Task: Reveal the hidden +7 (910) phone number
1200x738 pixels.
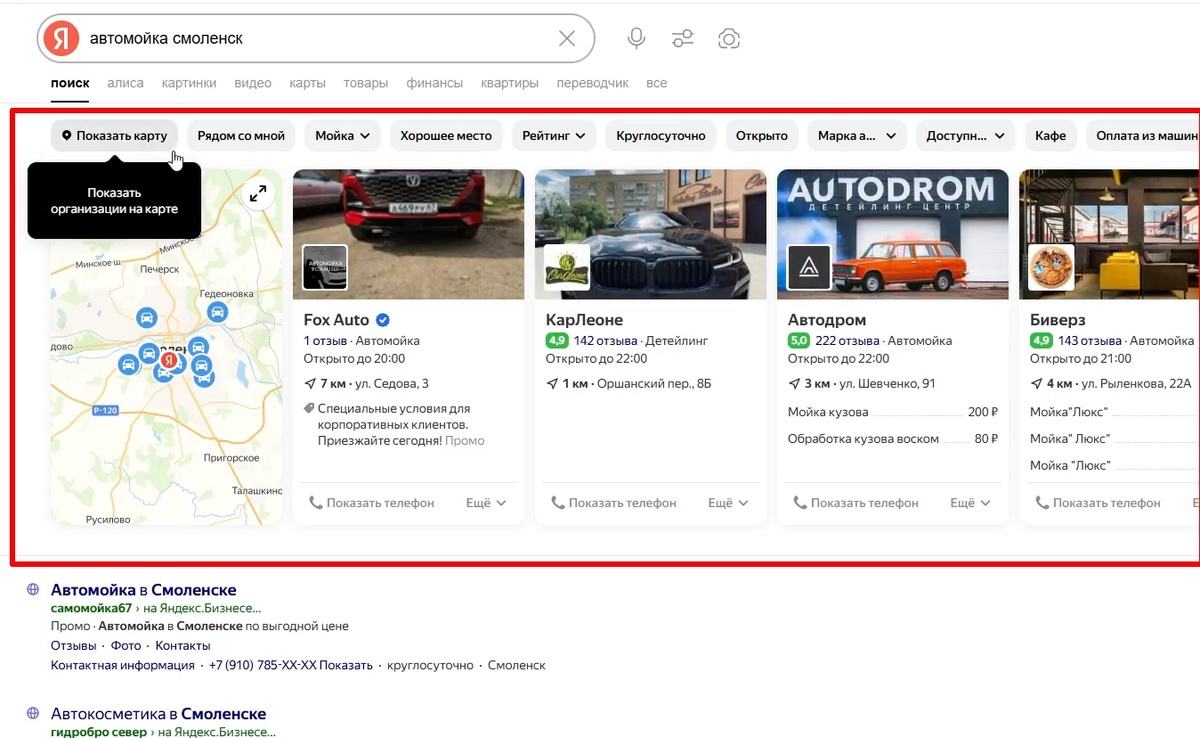Action: pyautogui.click(x=290, y=665)
